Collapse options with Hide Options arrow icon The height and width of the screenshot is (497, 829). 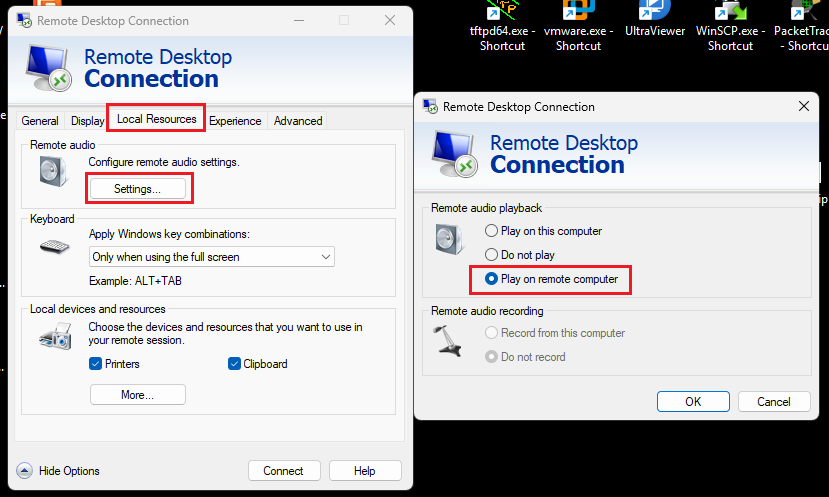[24, 471]
